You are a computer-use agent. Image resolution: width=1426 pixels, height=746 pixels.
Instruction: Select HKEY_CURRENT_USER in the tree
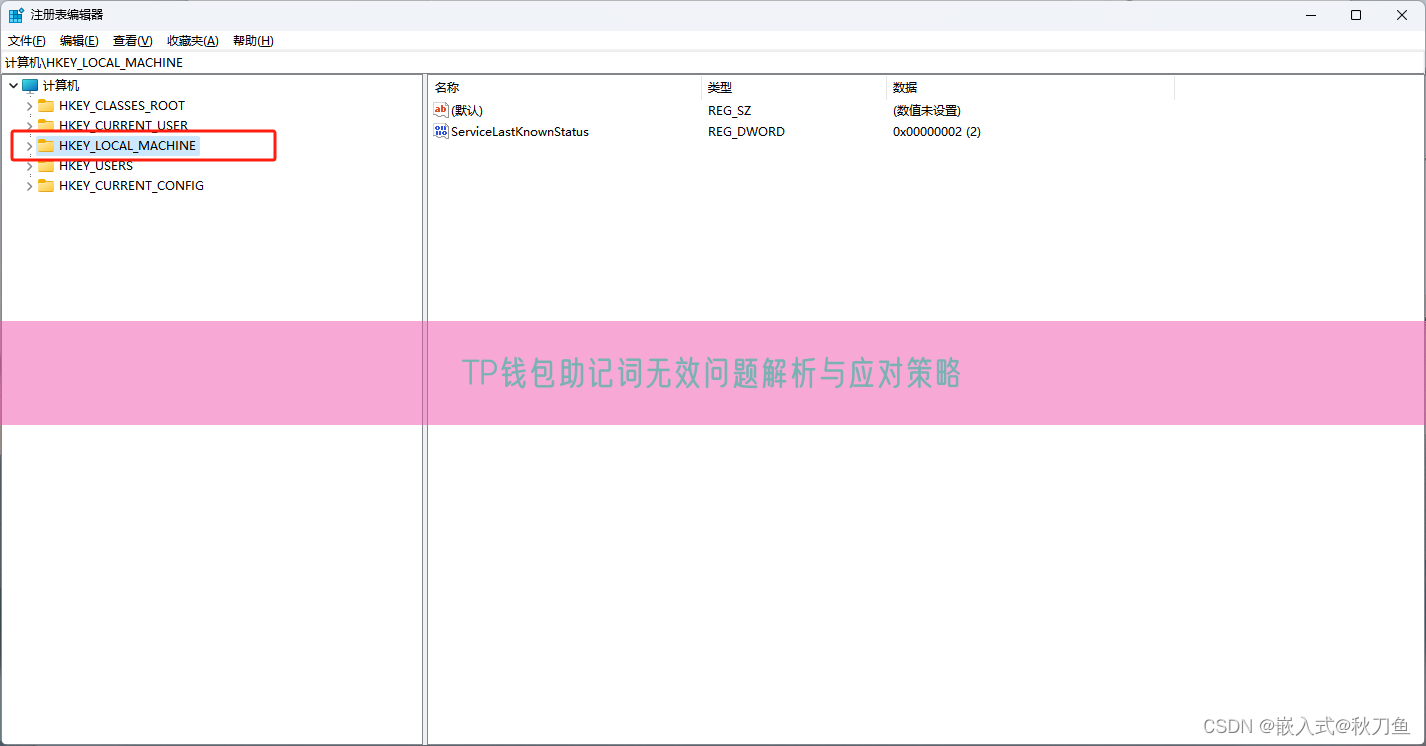[x=124, y=126]
